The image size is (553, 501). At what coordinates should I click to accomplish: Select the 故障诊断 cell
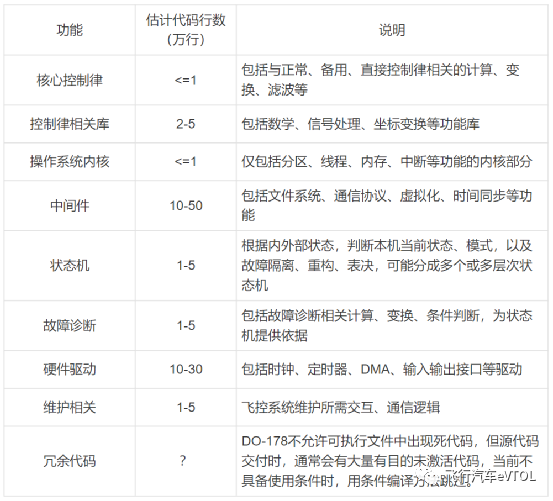tap(69, 325)
